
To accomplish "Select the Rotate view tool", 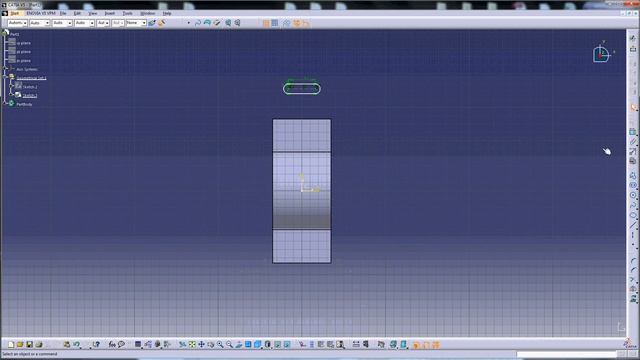I will pyautogui.click(x=211, y=345).
